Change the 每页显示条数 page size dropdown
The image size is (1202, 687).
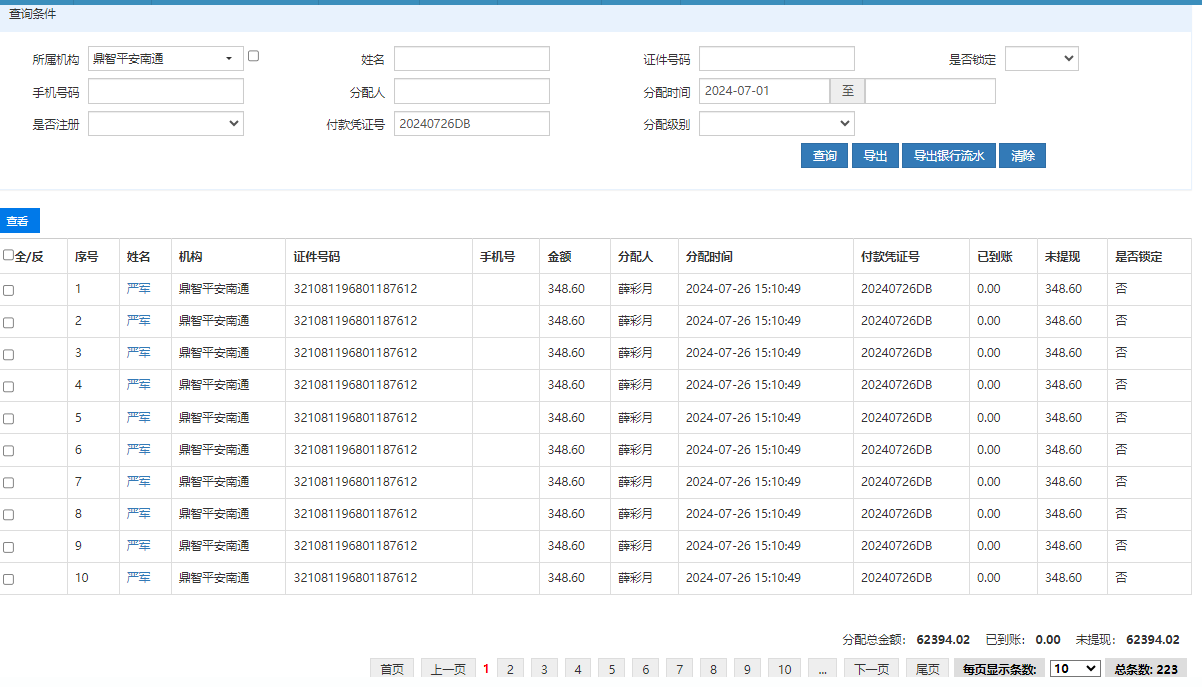pos(1074,669)
